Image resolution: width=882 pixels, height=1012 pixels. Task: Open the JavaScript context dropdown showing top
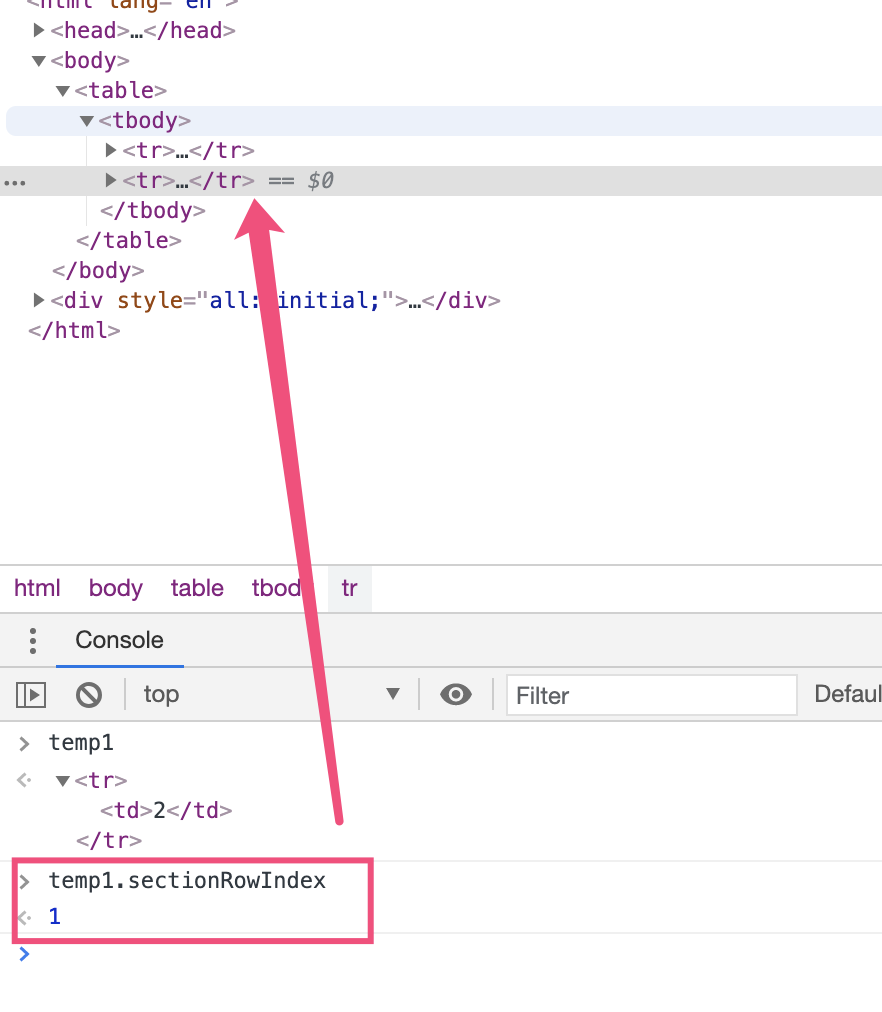(272, 694)
